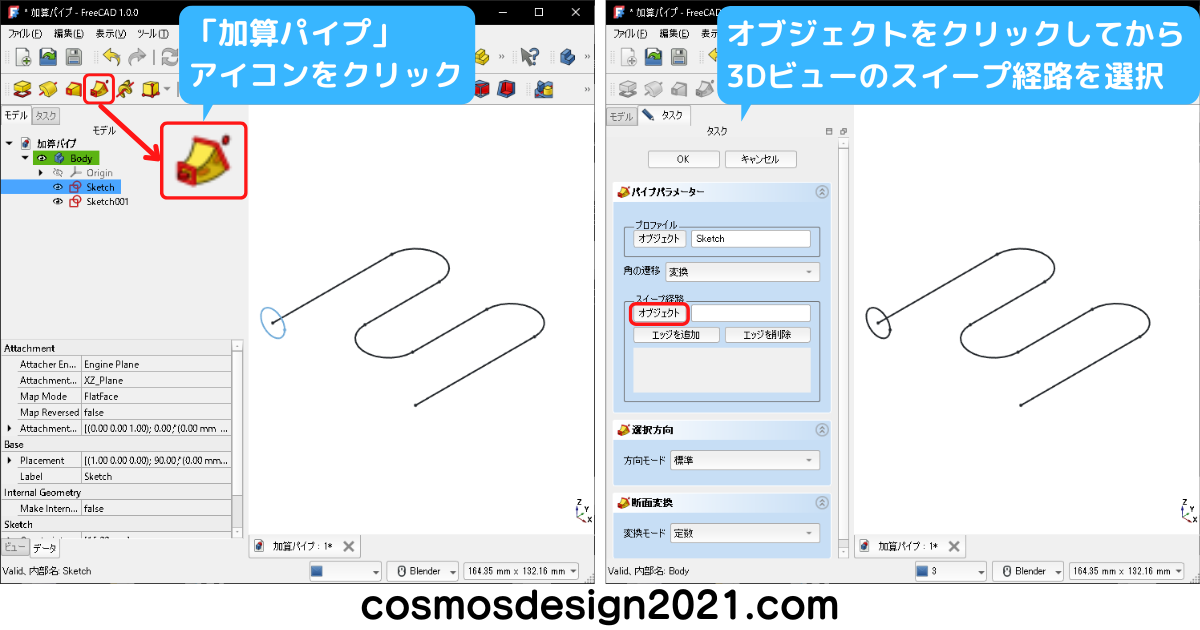The height and width of the screenshot is (630, 1200).
Task: Expand the Origin tree node
Action: (x=41, y=173)
